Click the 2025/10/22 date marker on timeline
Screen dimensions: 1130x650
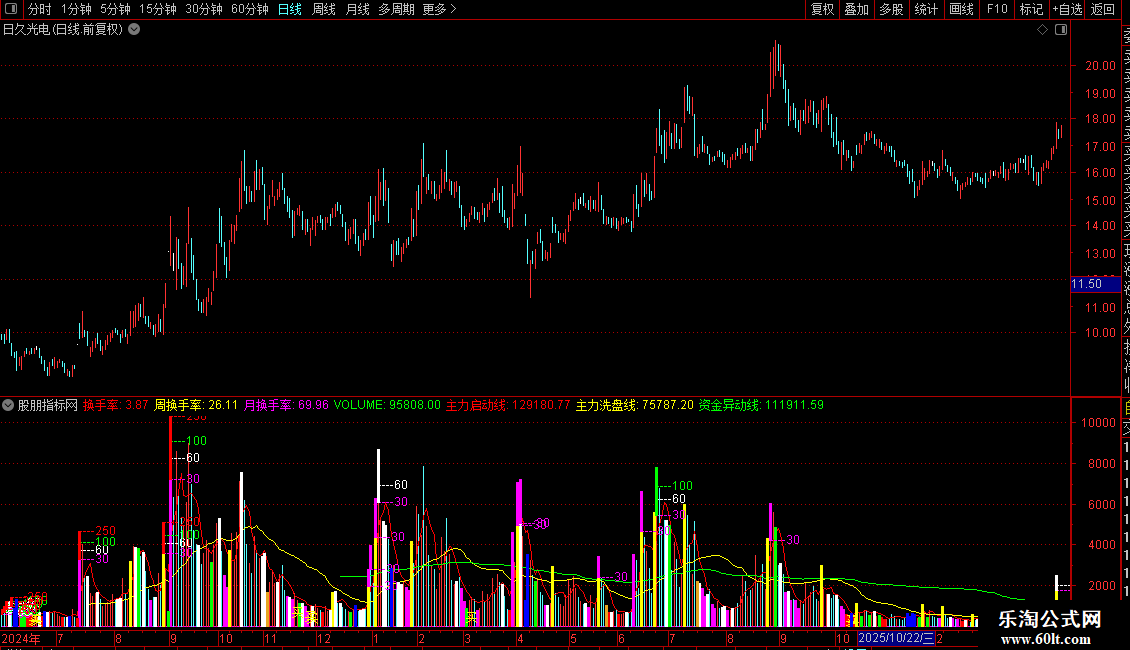coord(896,638)
